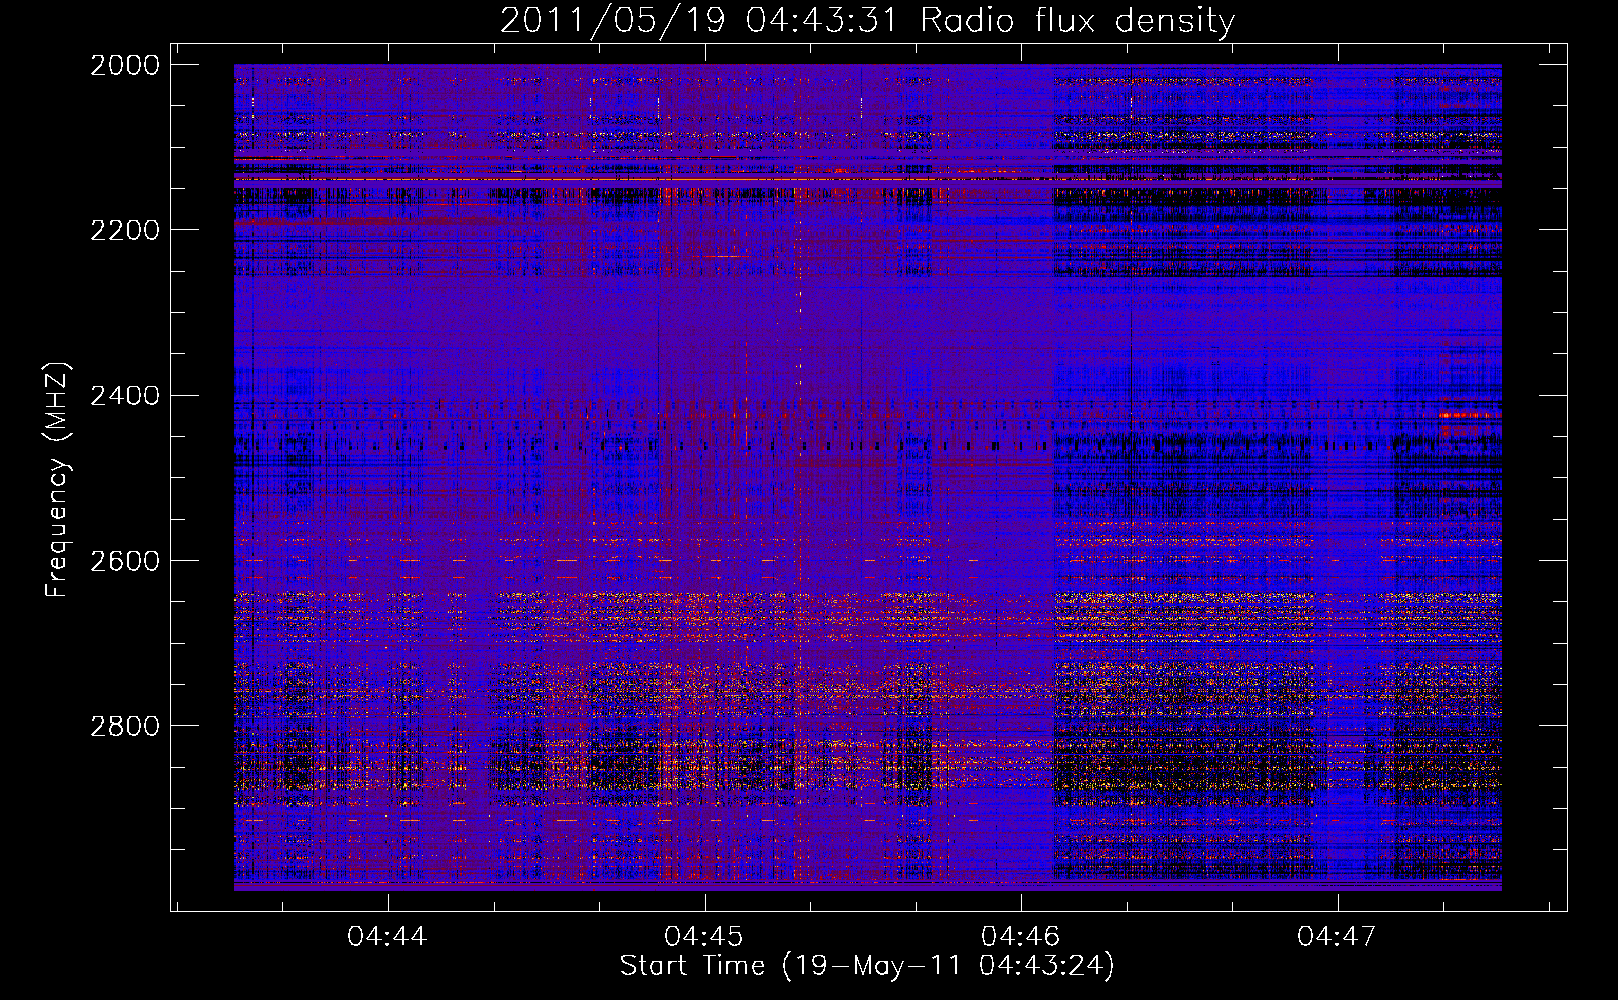Click the '2000' frequency axis label
1618x1000 pixels.
pos(125,65)
